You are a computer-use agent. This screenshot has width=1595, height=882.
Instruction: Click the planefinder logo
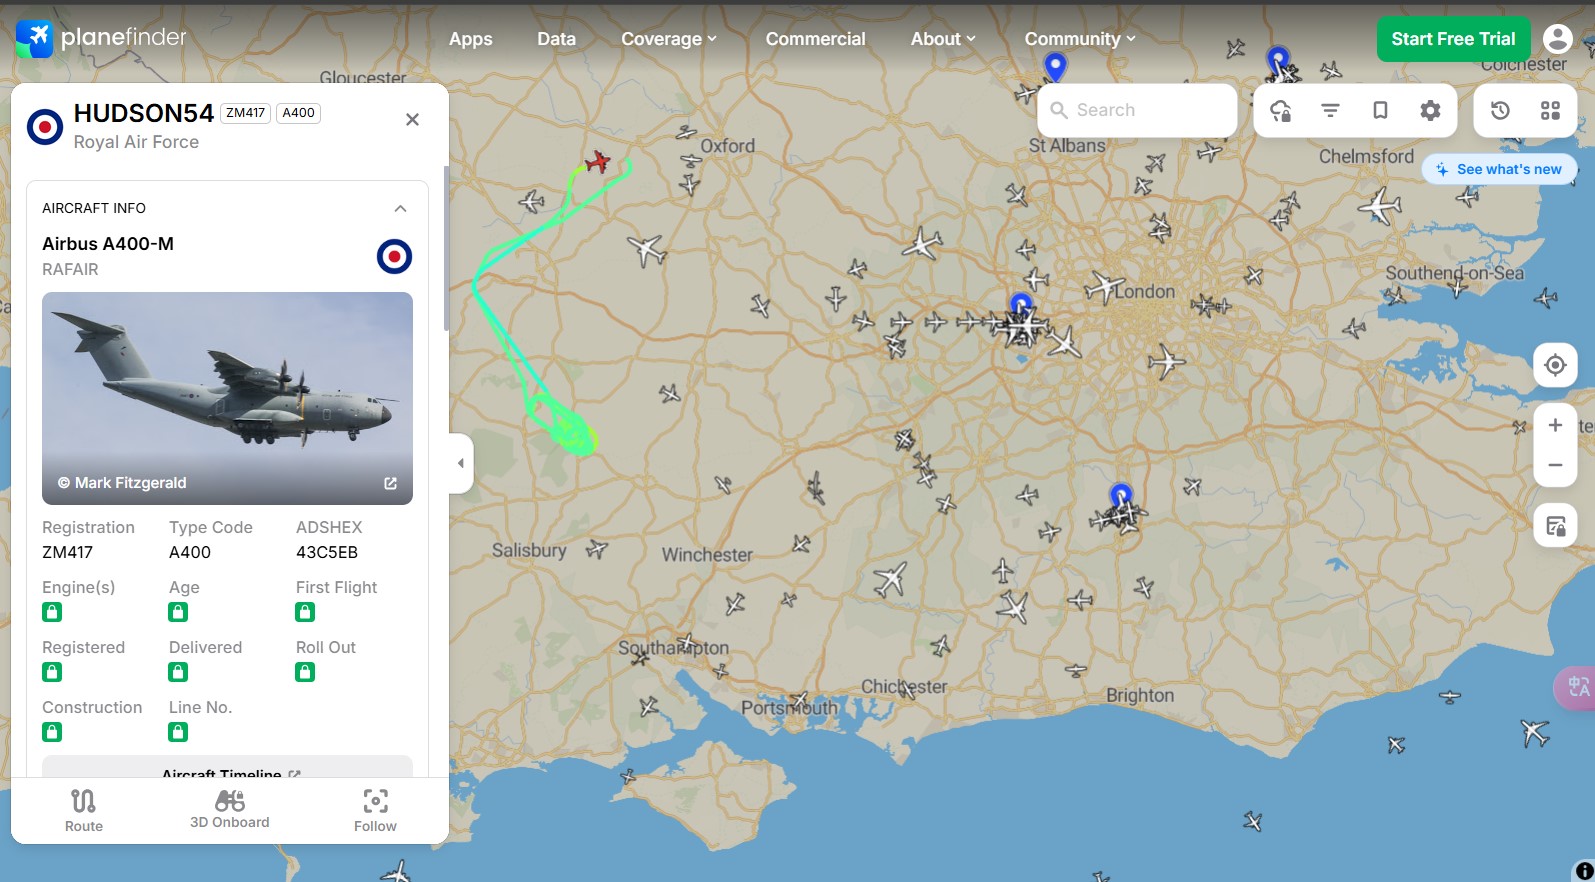click(101, 38)
